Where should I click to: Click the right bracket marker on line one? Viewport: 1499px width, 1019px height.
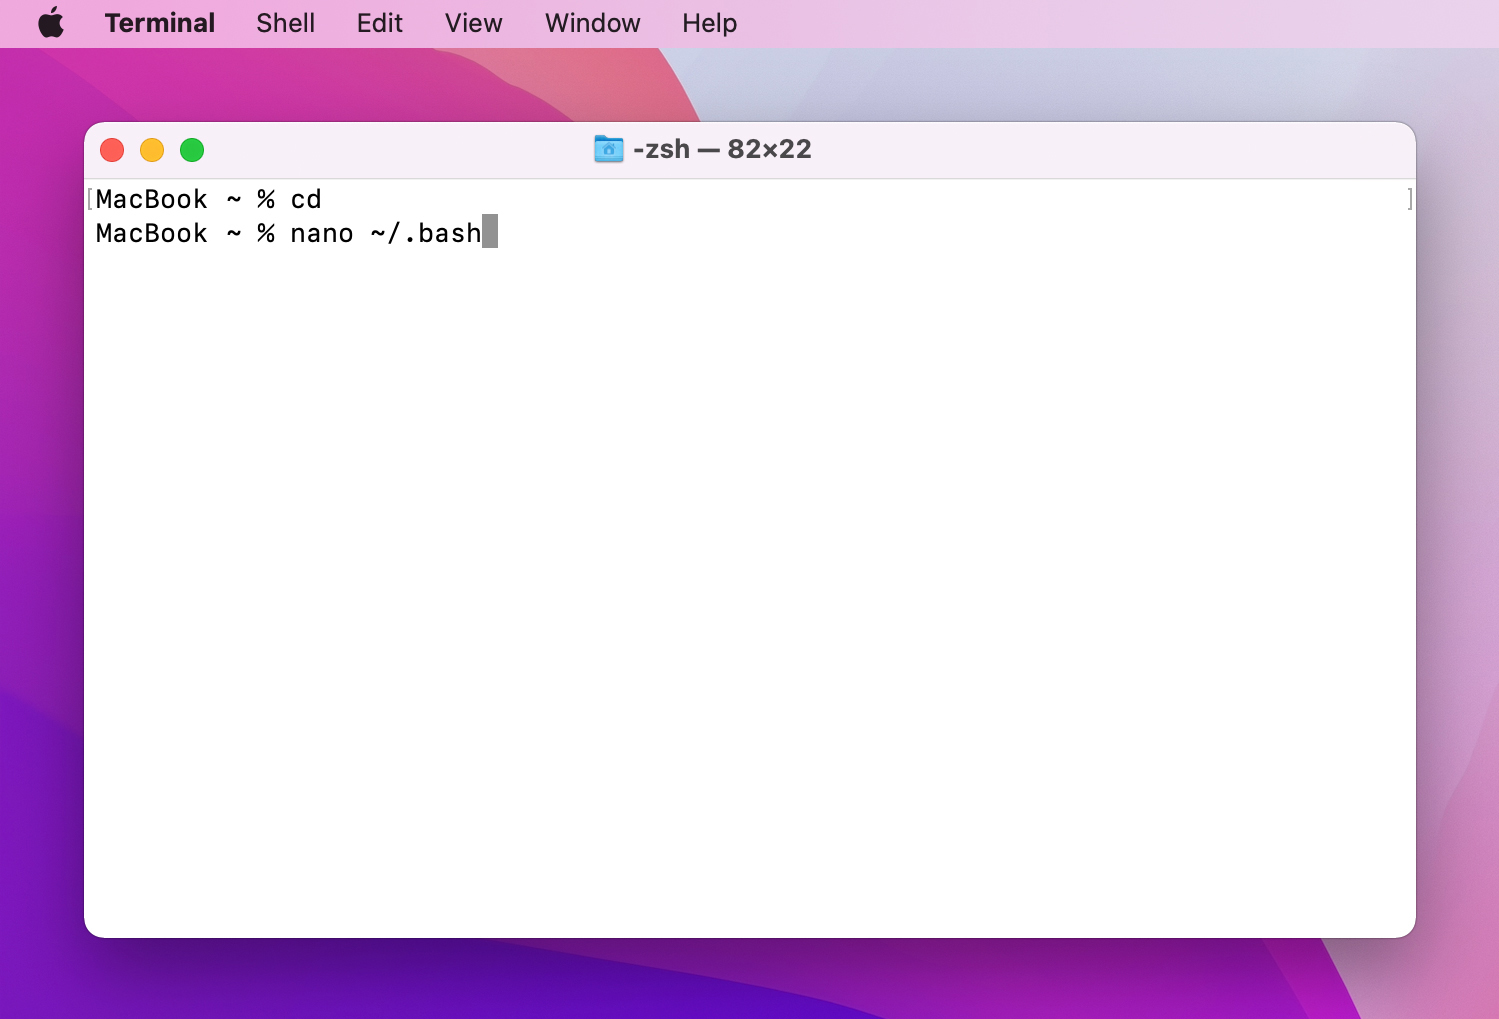[1410, 198]
